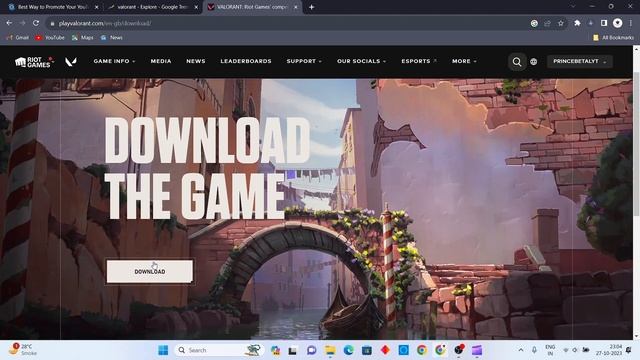Click the weather widget in taskbar
This screenshot has width=640, height=360.
click(23, 349)
